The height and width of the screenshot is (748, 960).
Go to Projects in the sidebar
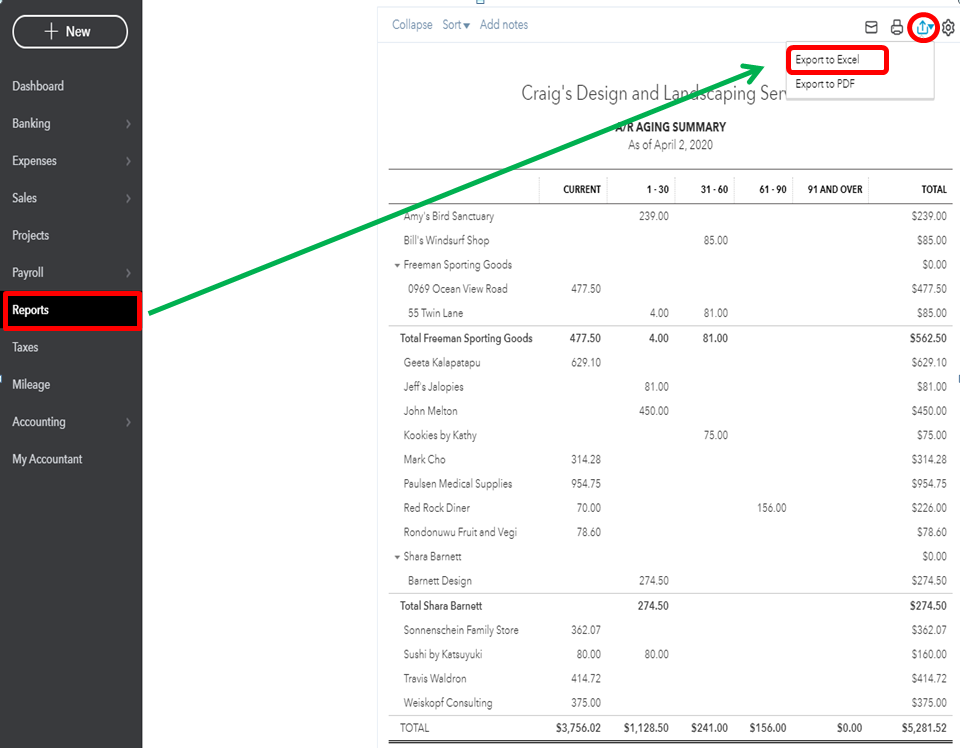coord(31,236)
